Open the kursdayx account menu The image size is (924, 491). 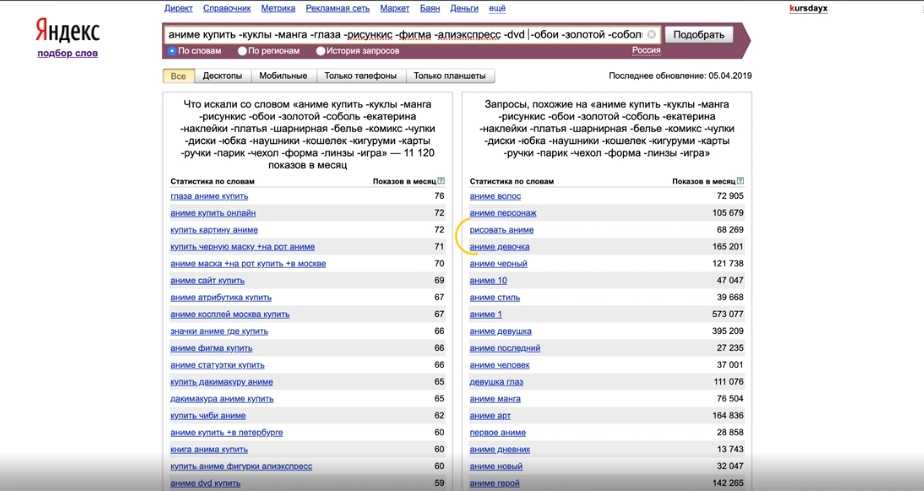808,8
